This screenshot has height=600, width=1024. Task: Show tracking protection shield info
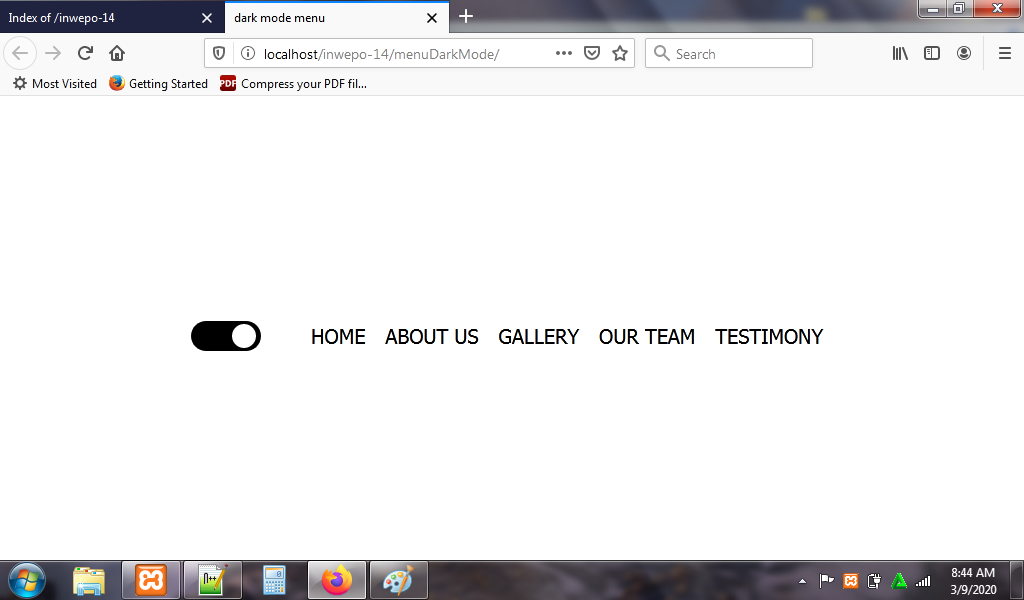pyautogui.click(x=219, y=54)
